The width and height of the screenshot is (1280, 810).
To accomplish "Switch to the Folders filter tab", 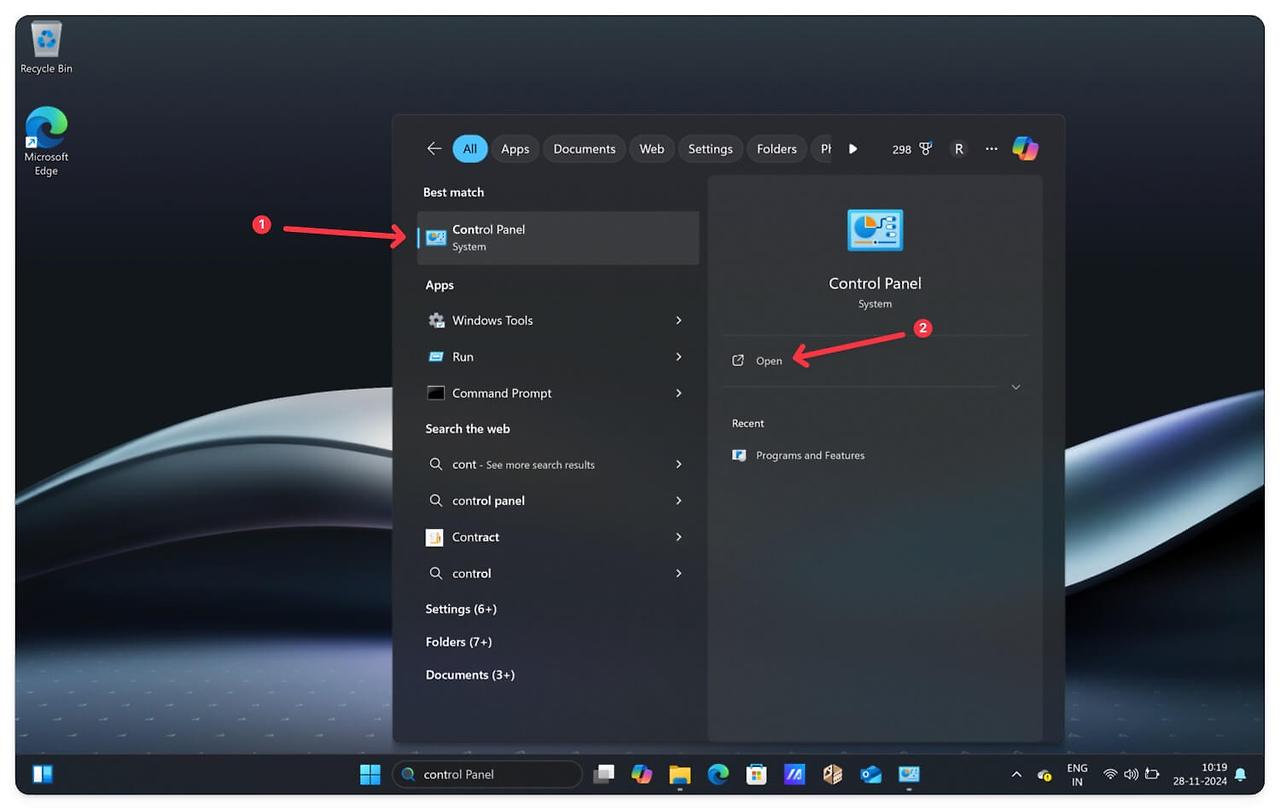I will (x=776, y=149).
